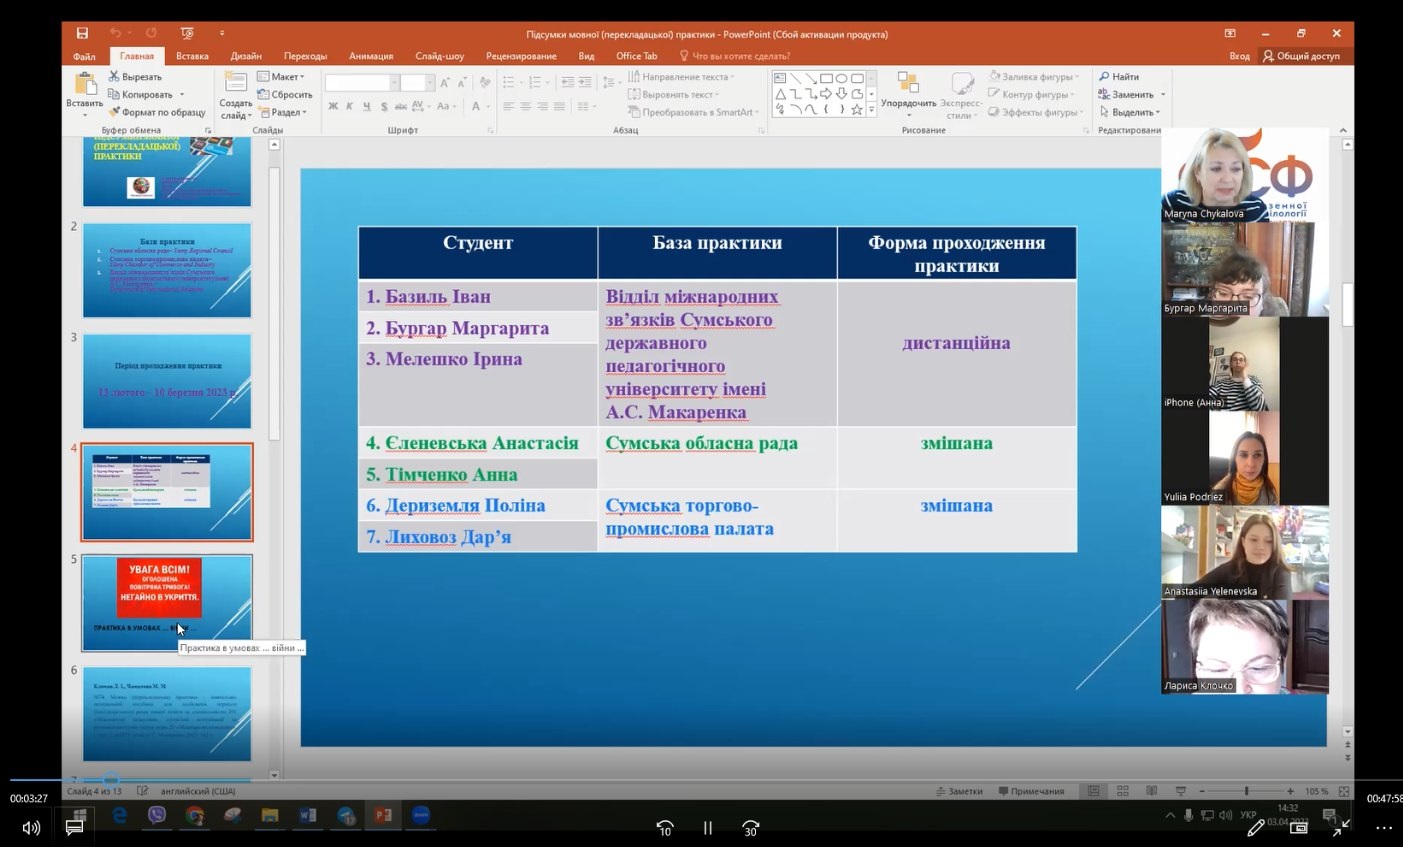Expand the Макет layout dropdown
Viewport: 1403px width, 847px height.
(280, 77)
